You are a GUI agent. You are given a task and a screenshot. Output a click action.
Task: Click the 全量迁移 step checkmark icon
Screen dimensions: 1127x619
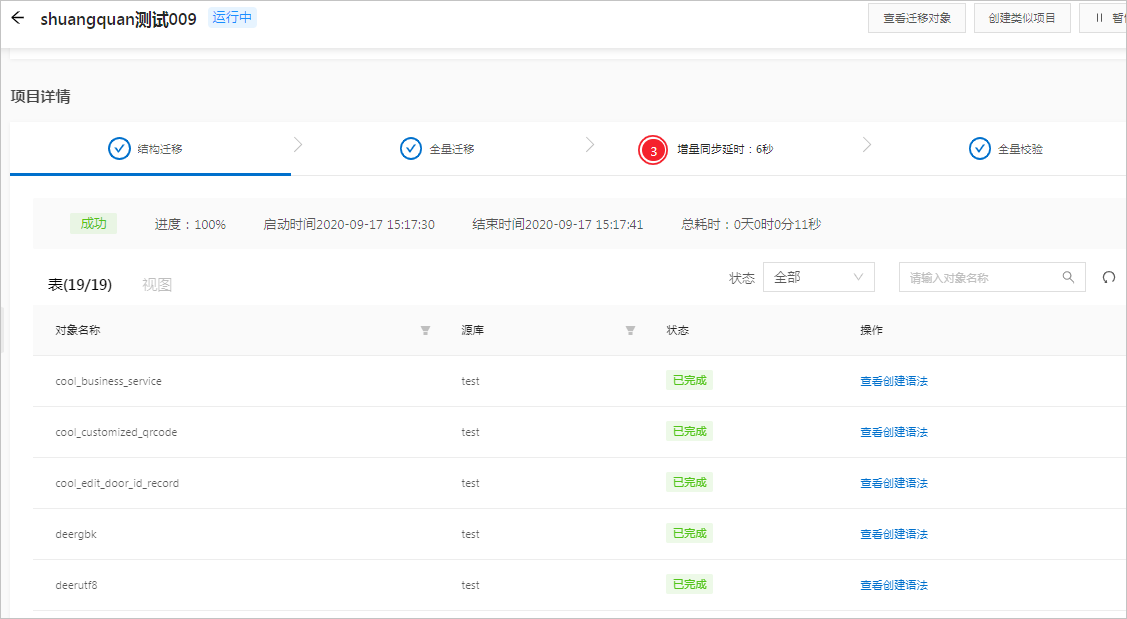point(410,147)
